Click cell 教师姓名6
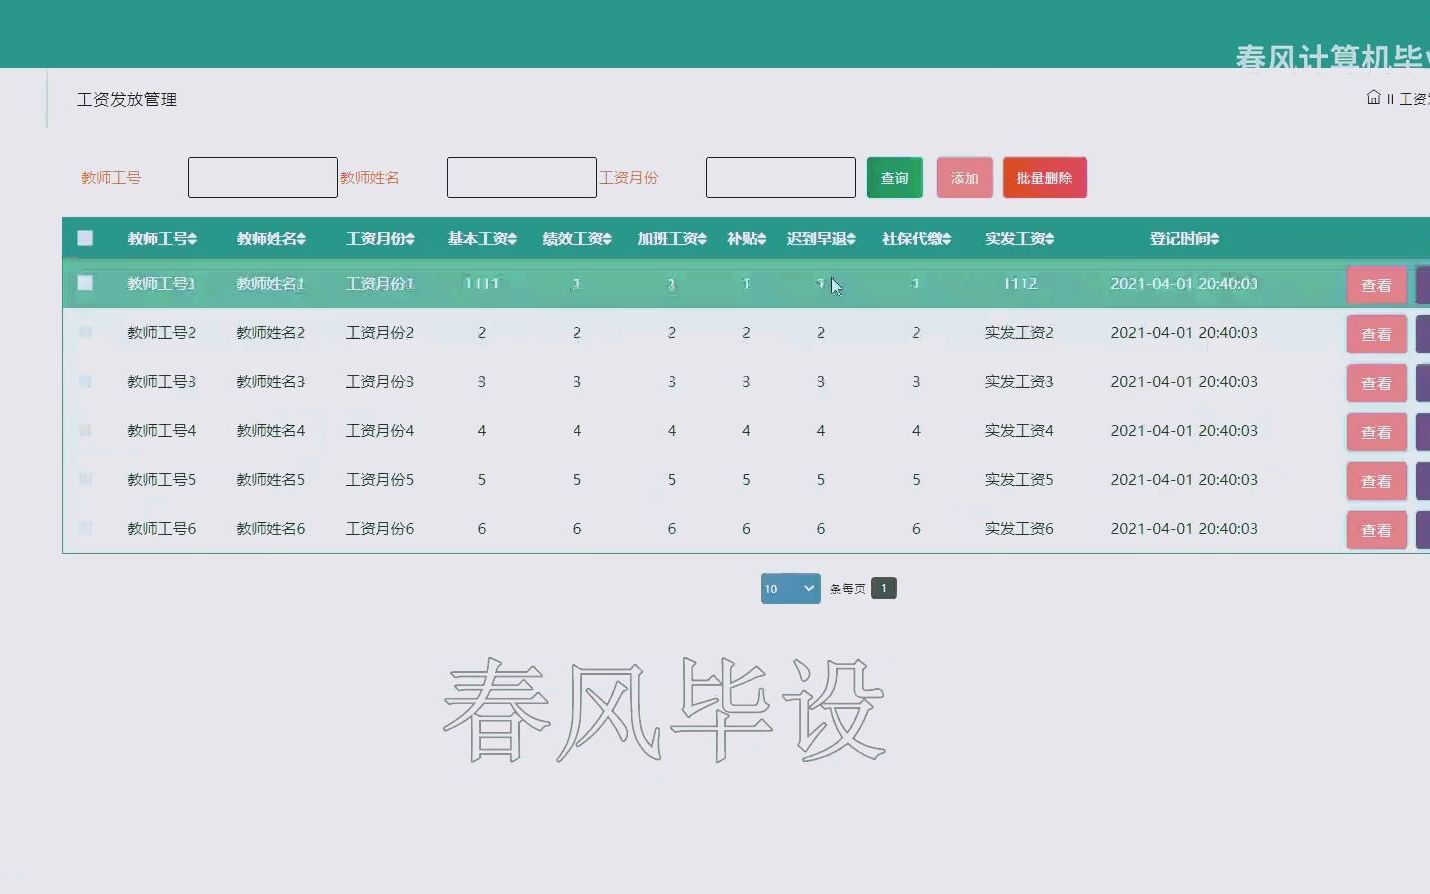This screenshot has height=894, width=1430. (x=270, y=528)
